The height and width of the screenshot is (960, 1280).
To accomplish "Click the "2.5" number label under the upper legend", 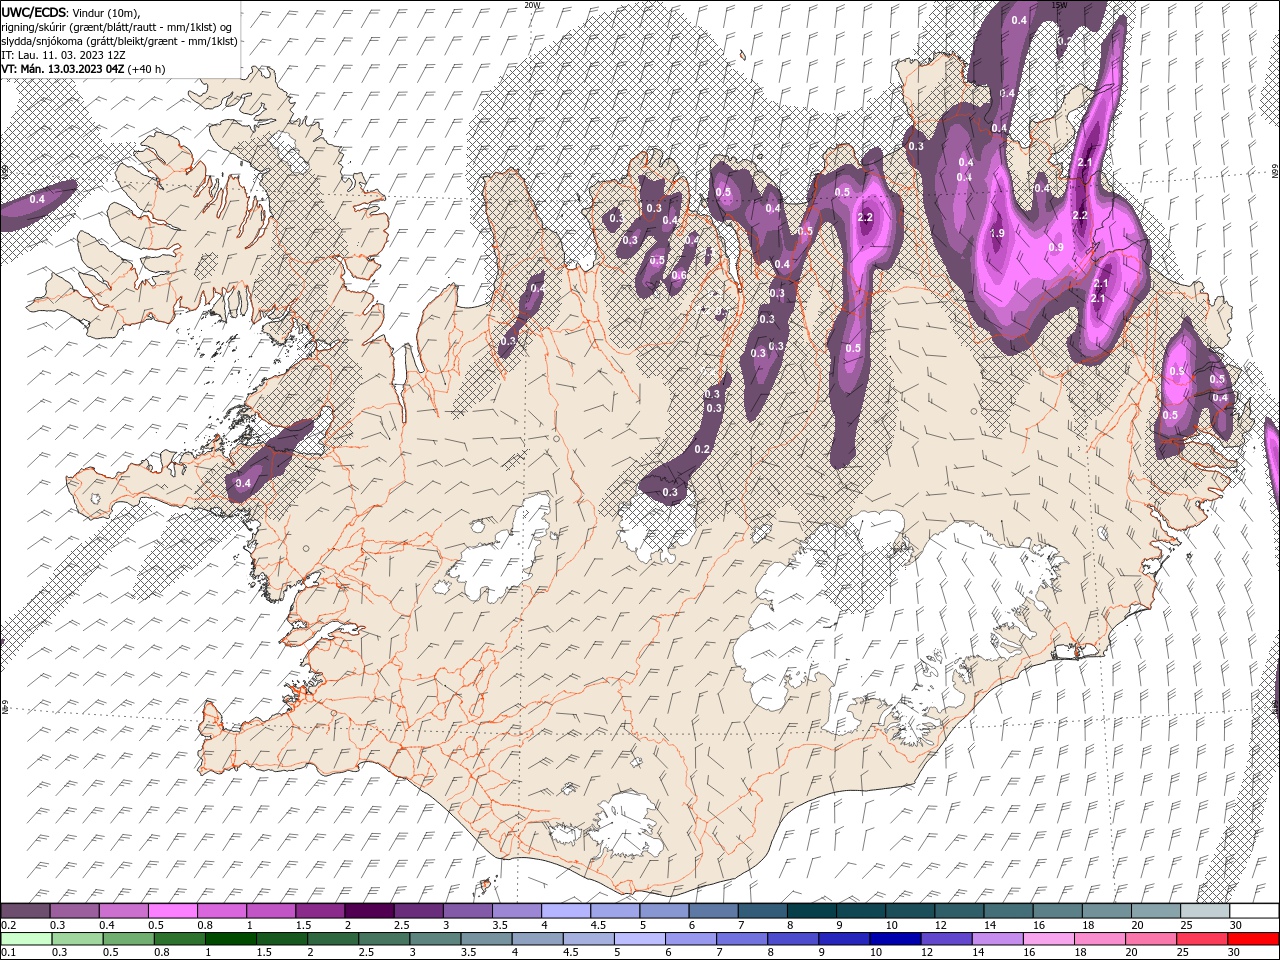I will pos(401,925).
